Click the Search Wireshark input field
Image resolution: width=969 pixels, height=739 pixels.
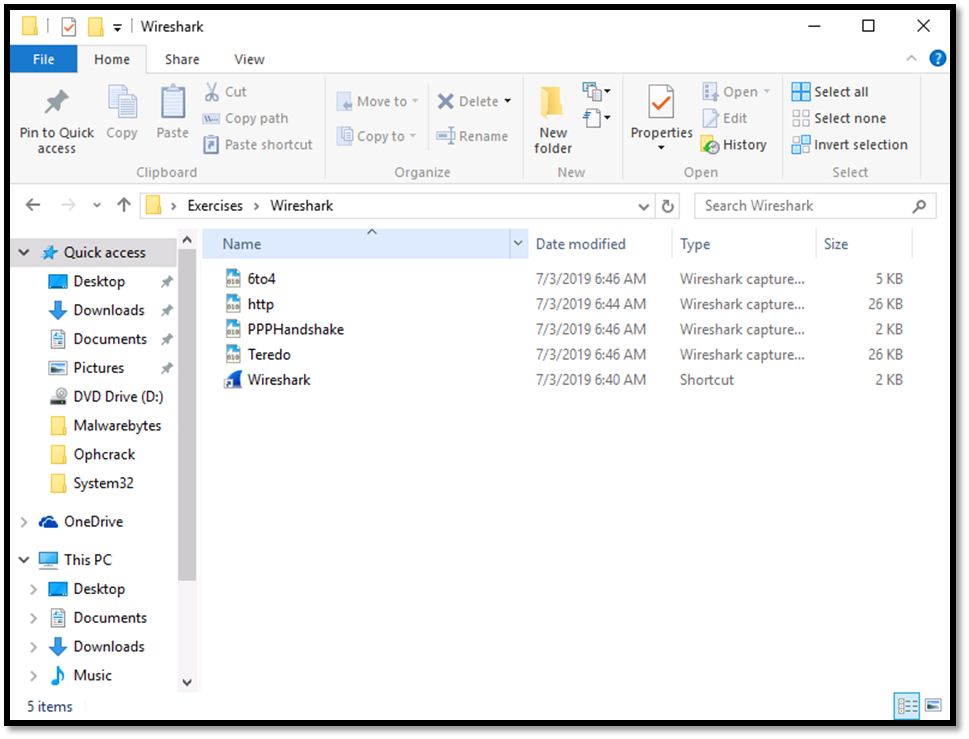coord(815,206)
